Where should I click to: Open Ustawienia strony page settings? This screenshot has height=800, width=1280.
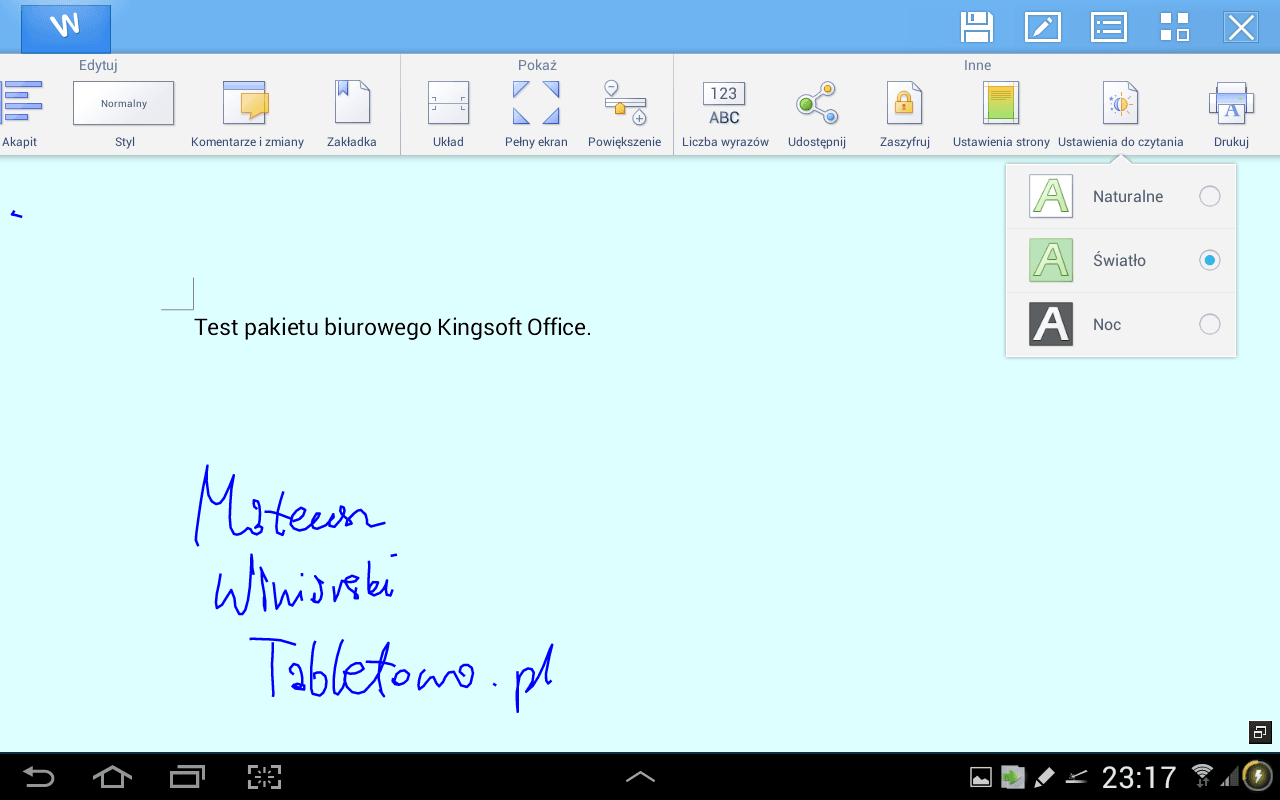click(1001, 114)
